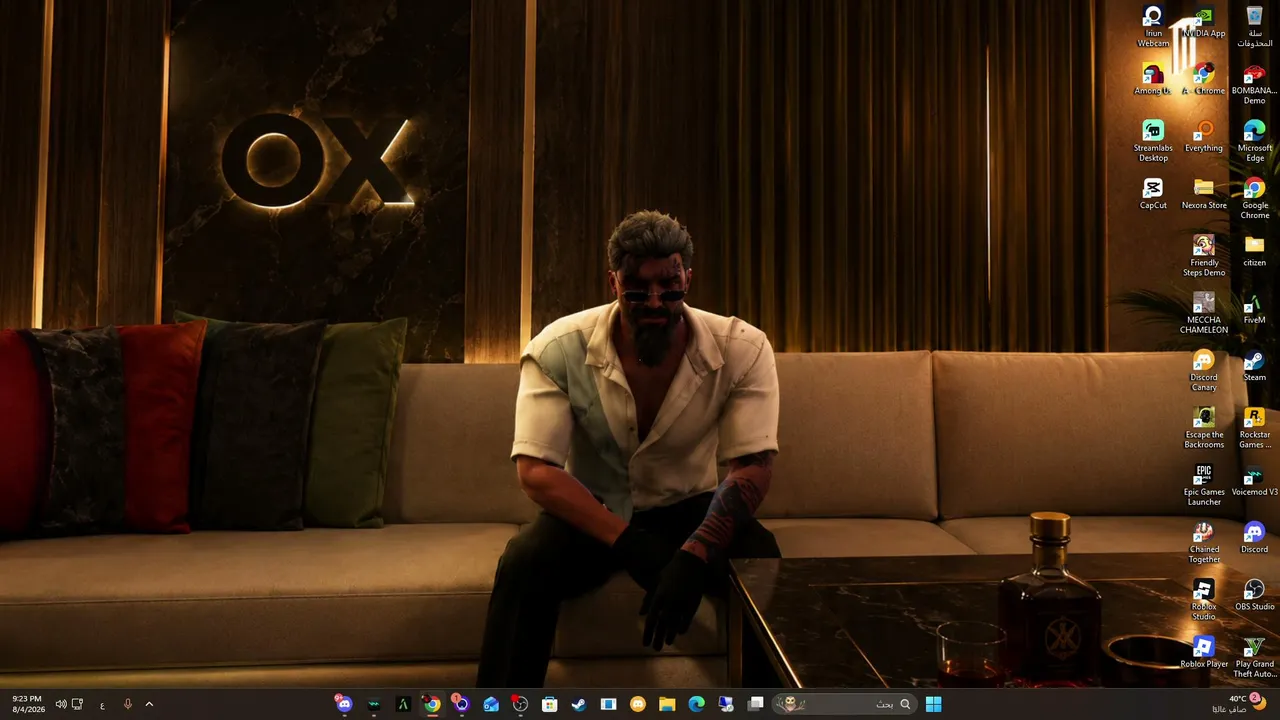Open the Nexora Store folder
1280x720 pixels.
(x=1204, y=194)
